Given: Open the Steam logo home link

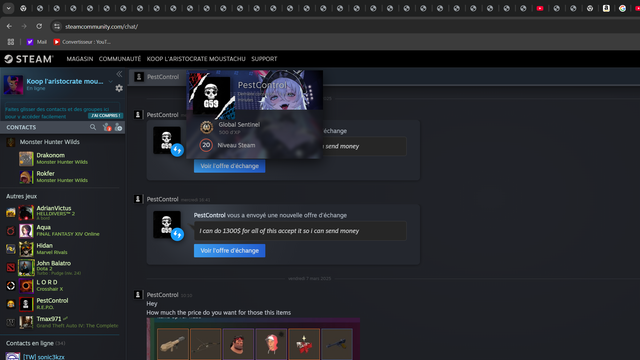Looking at the screenshot, I should click(x=29, y=59).
